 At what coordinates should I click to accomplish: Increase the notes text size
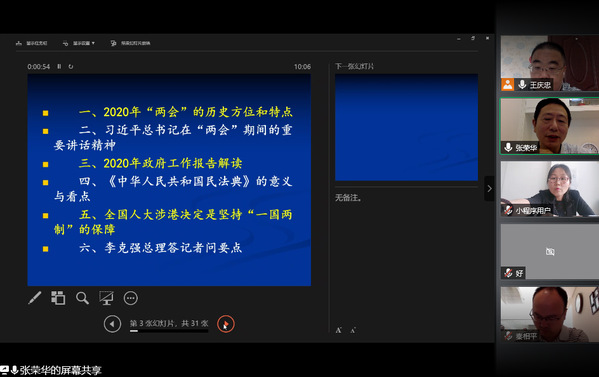tap(338, 330)
